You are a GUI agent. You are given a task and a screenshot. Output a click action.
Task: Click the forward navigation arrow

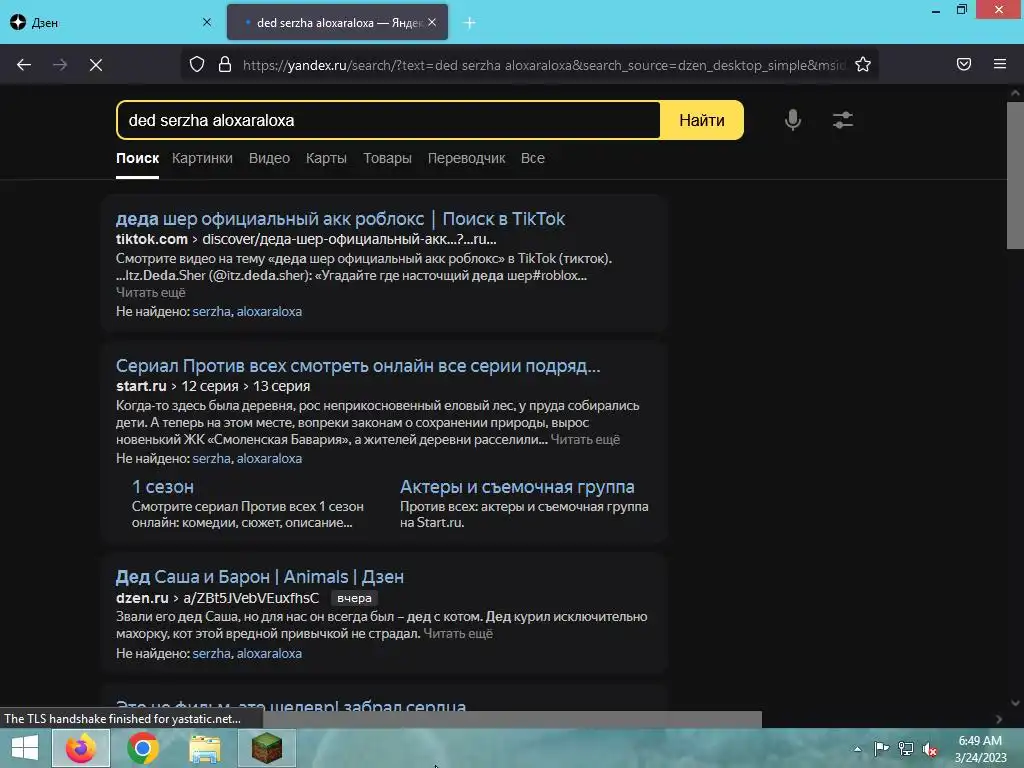coord(60,65)
